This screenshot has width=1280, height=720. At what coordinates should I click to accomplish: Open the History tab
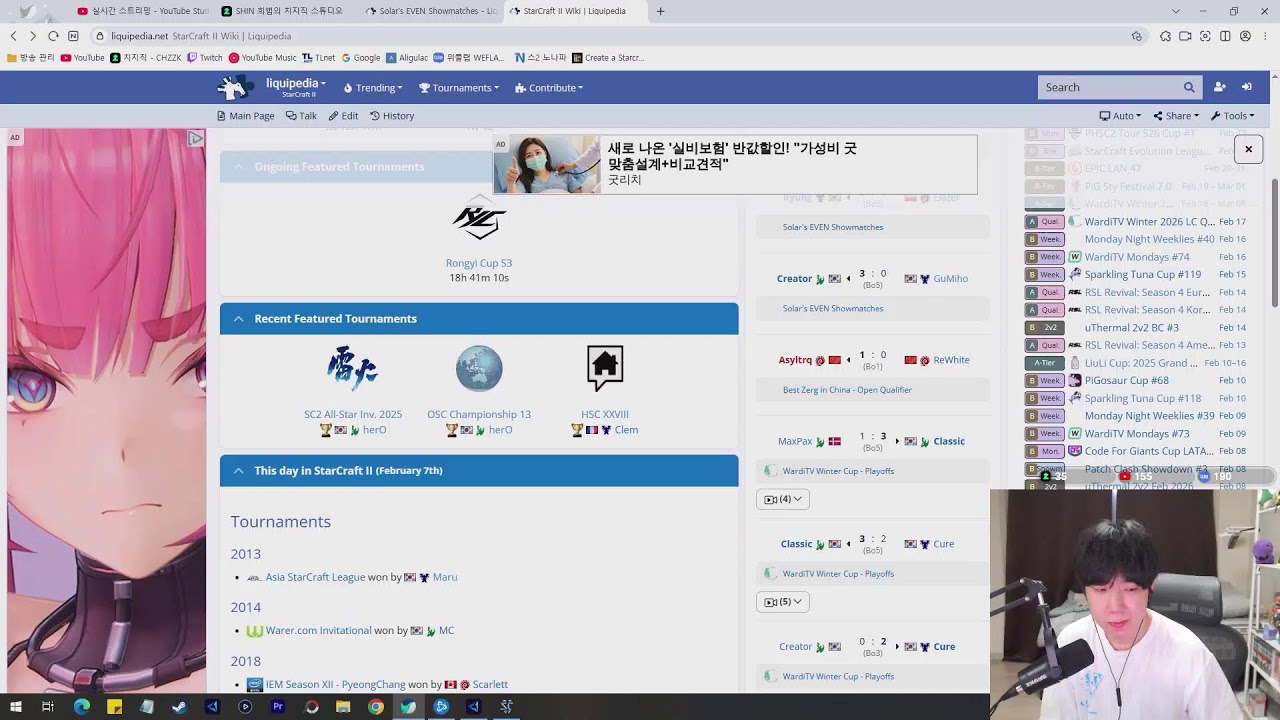pyautogui.click(x=391, y=116)
